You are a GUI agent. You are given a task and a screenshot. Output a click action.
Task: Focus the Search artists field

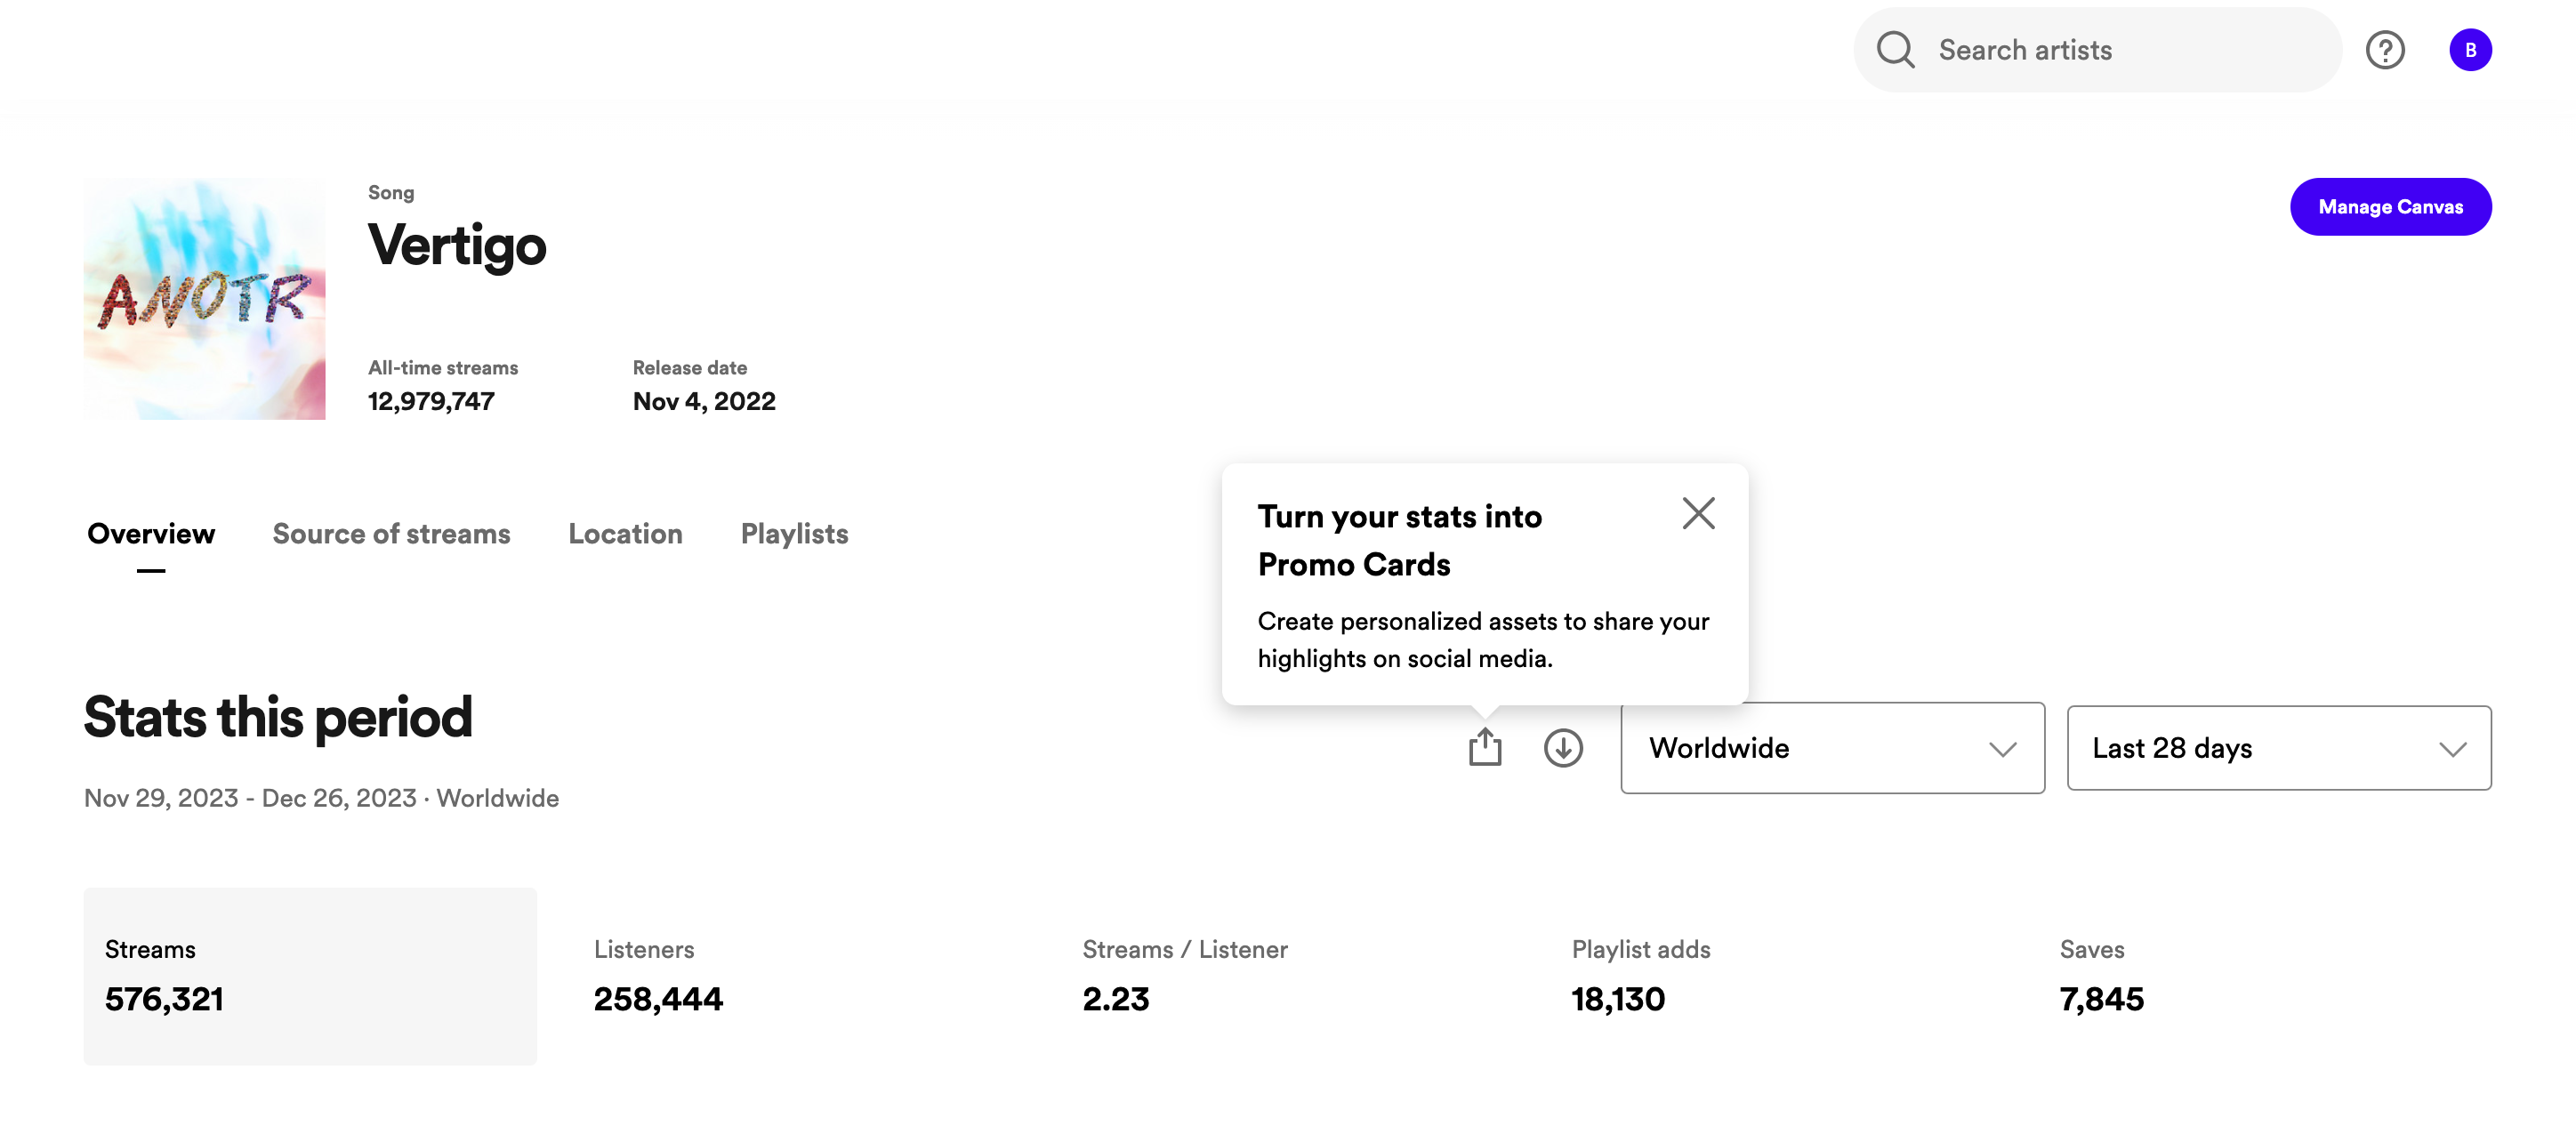click(x=2097, y=50)
